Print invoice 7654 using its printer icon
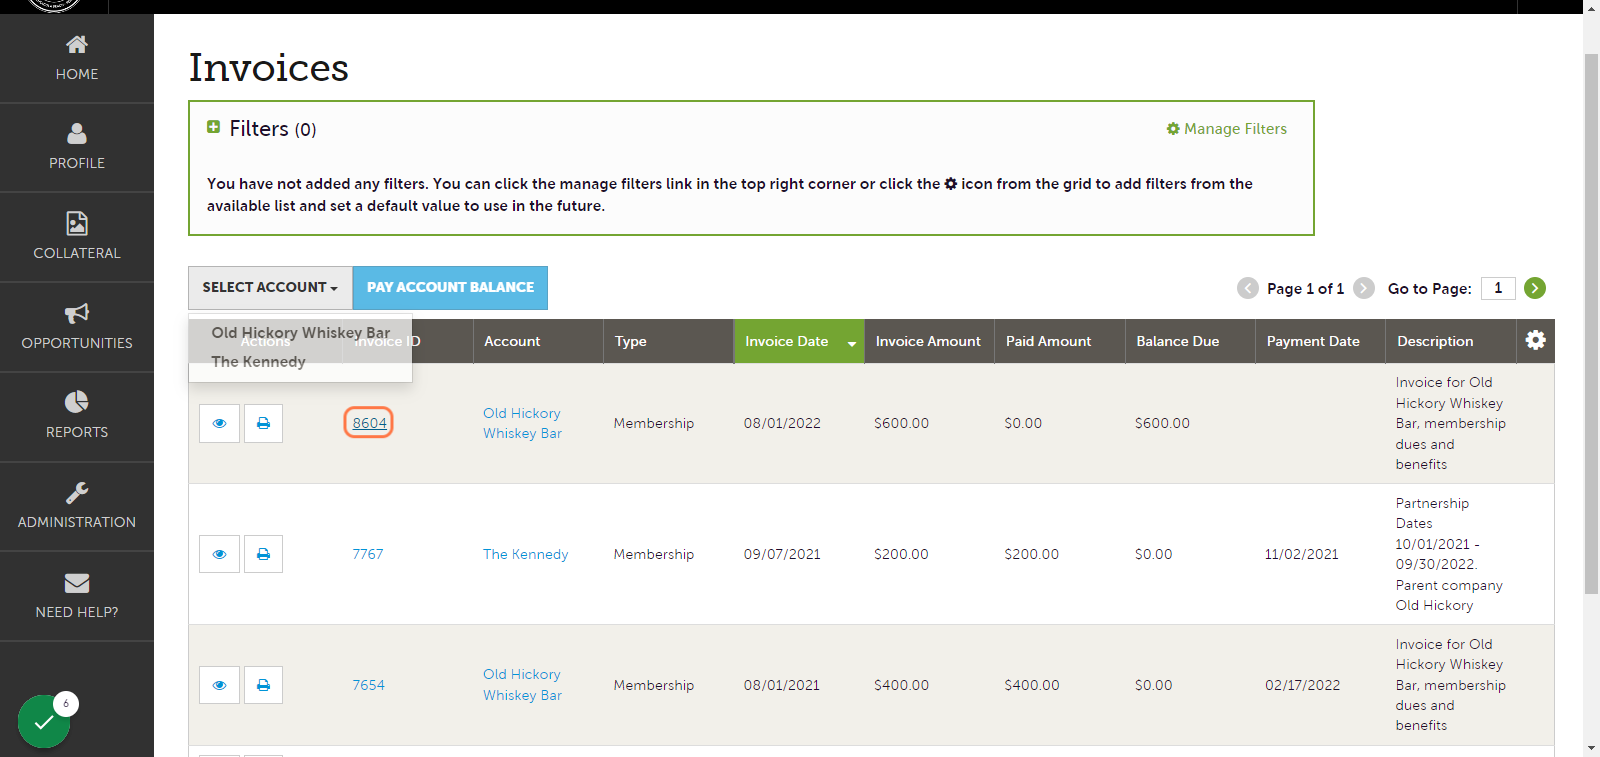 264,685
